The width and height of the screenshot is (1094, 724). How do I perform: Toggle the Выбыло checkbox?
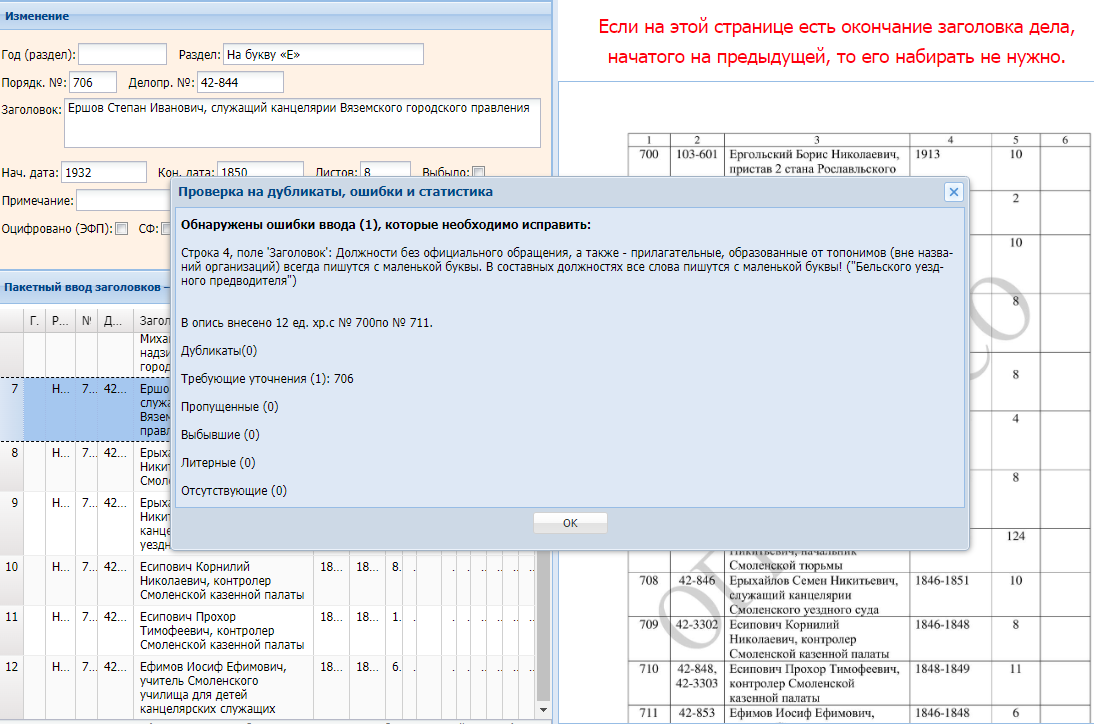pyautogui.click(x=479, y=172)
